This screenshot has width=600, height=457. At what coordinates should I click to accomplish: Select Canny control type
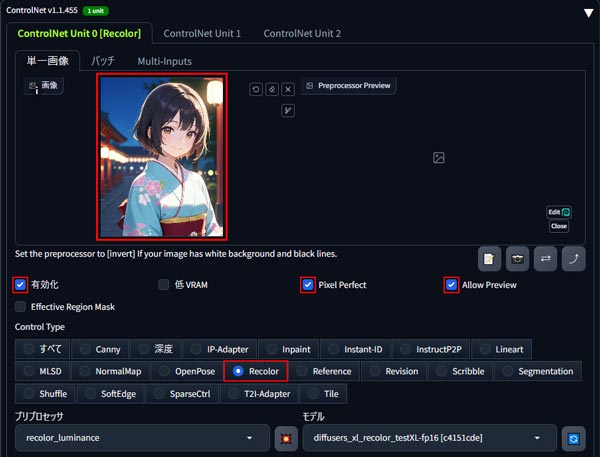point(100,349)
